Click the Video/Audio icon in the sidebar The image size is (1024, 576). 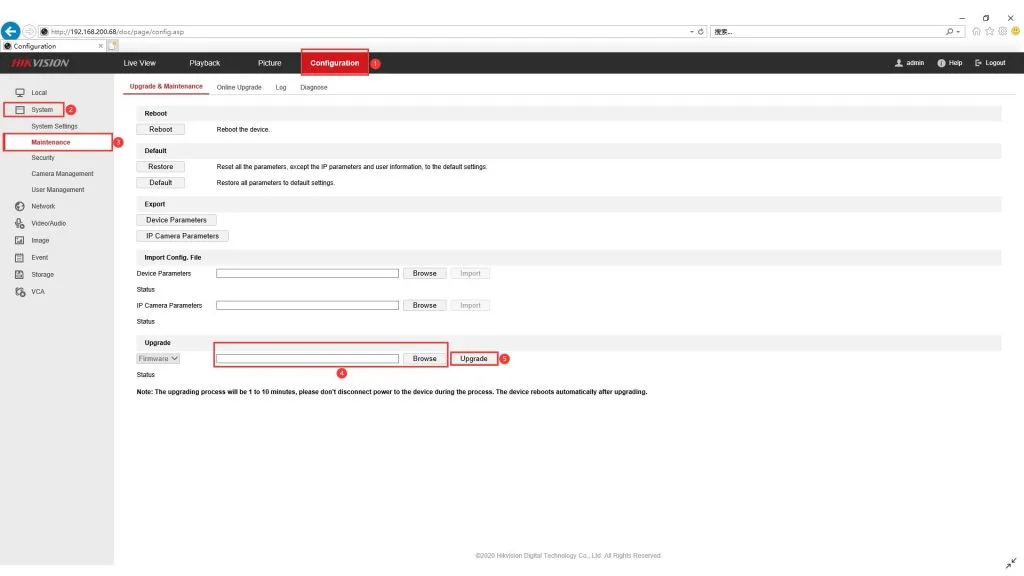pyautogui.click(x=20, y=223)
